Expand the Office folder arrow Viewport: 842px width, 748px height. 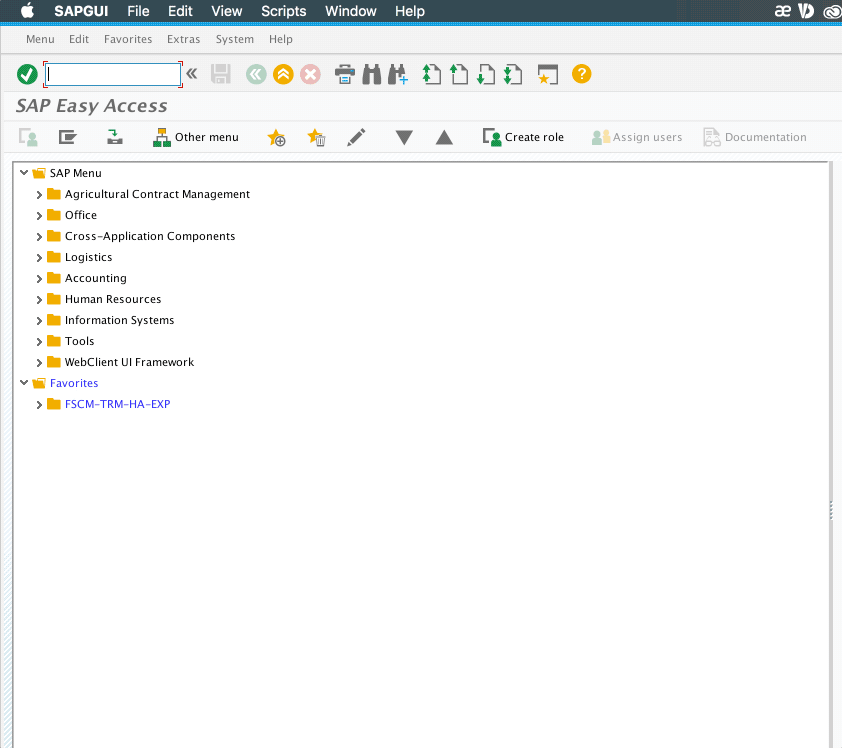click(x=39, y=215)
